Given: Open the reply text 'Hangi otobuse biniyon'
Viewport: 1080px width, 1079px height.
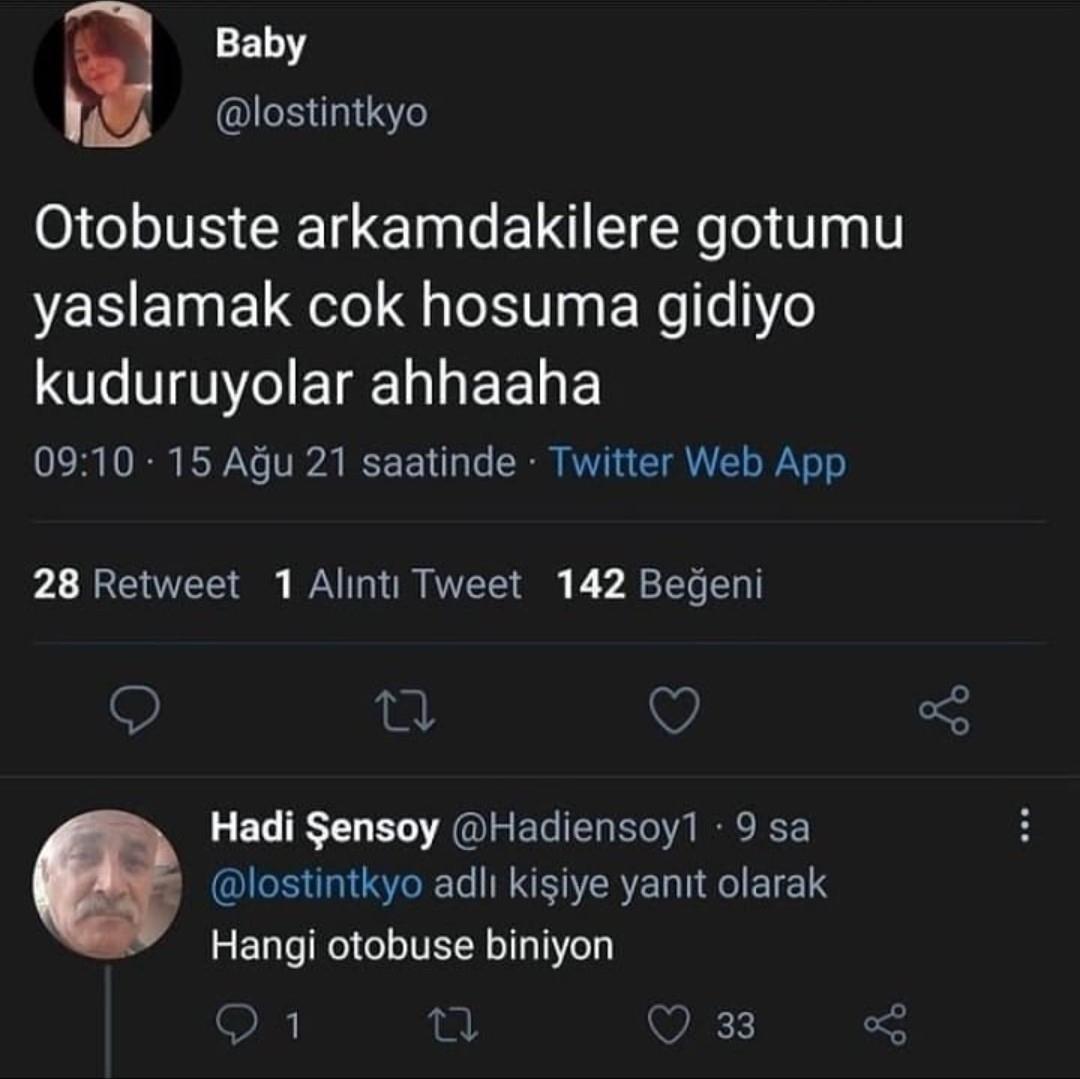Looking at the screenshot, I should point(412,945).
